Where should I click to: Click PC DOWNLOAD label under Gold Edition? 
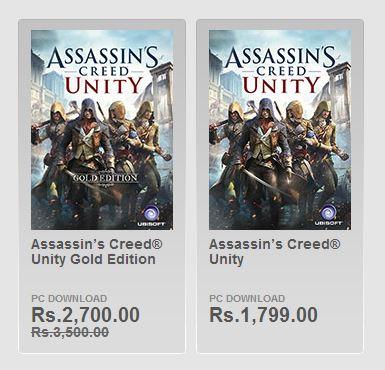(69, 298)
